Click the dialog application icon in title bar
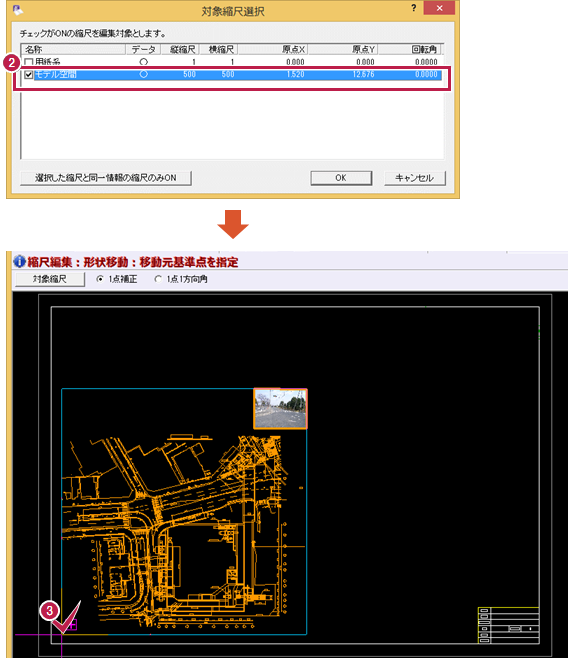The image size is (568, 658). (x=18, y=9)
